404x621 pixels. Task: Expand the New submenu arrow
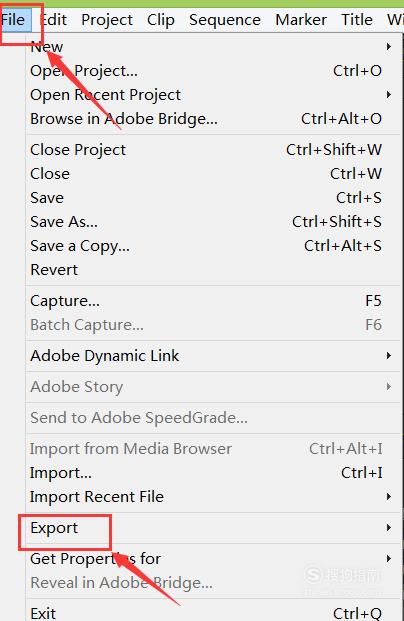389,47
